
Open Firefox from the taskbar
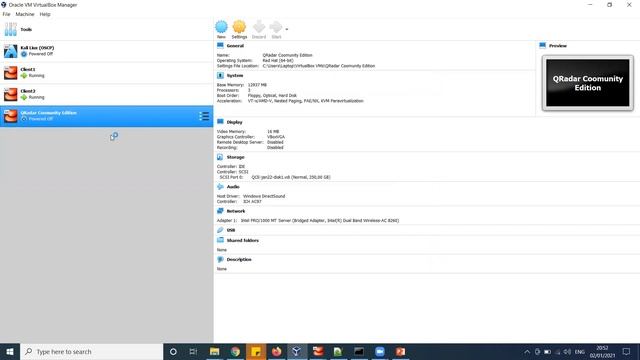click(276, 351)
